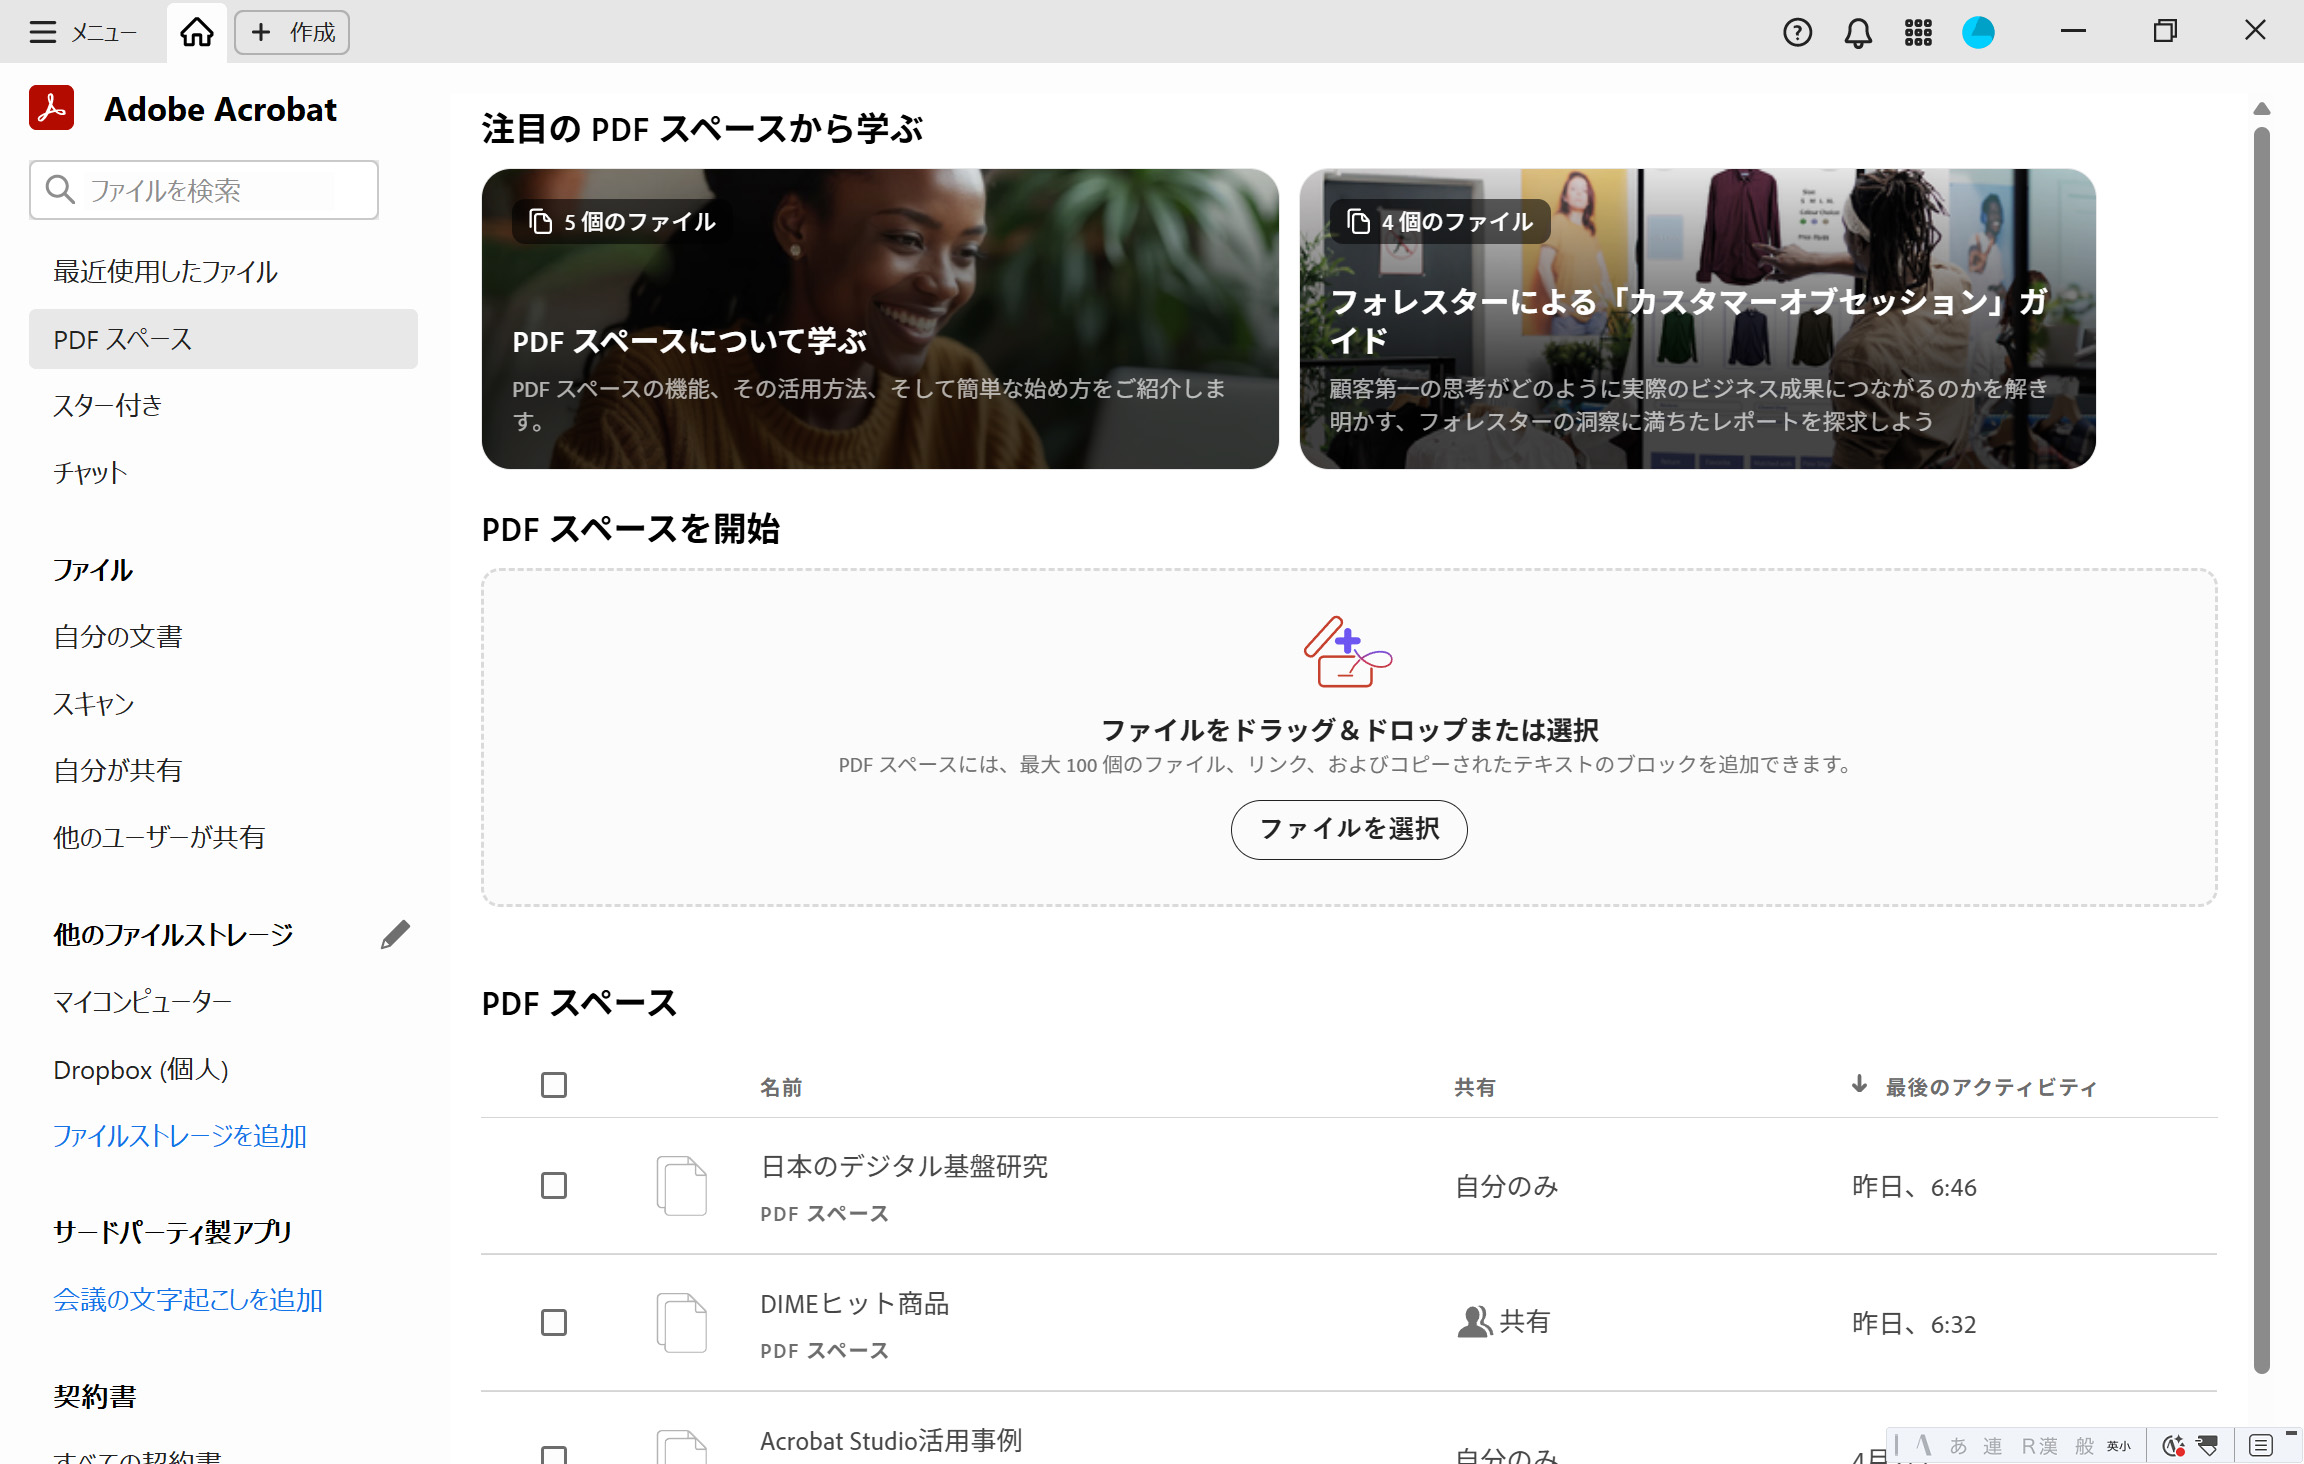Click the file icon of DIMEヒット商品

click(x=682, y=1323)
